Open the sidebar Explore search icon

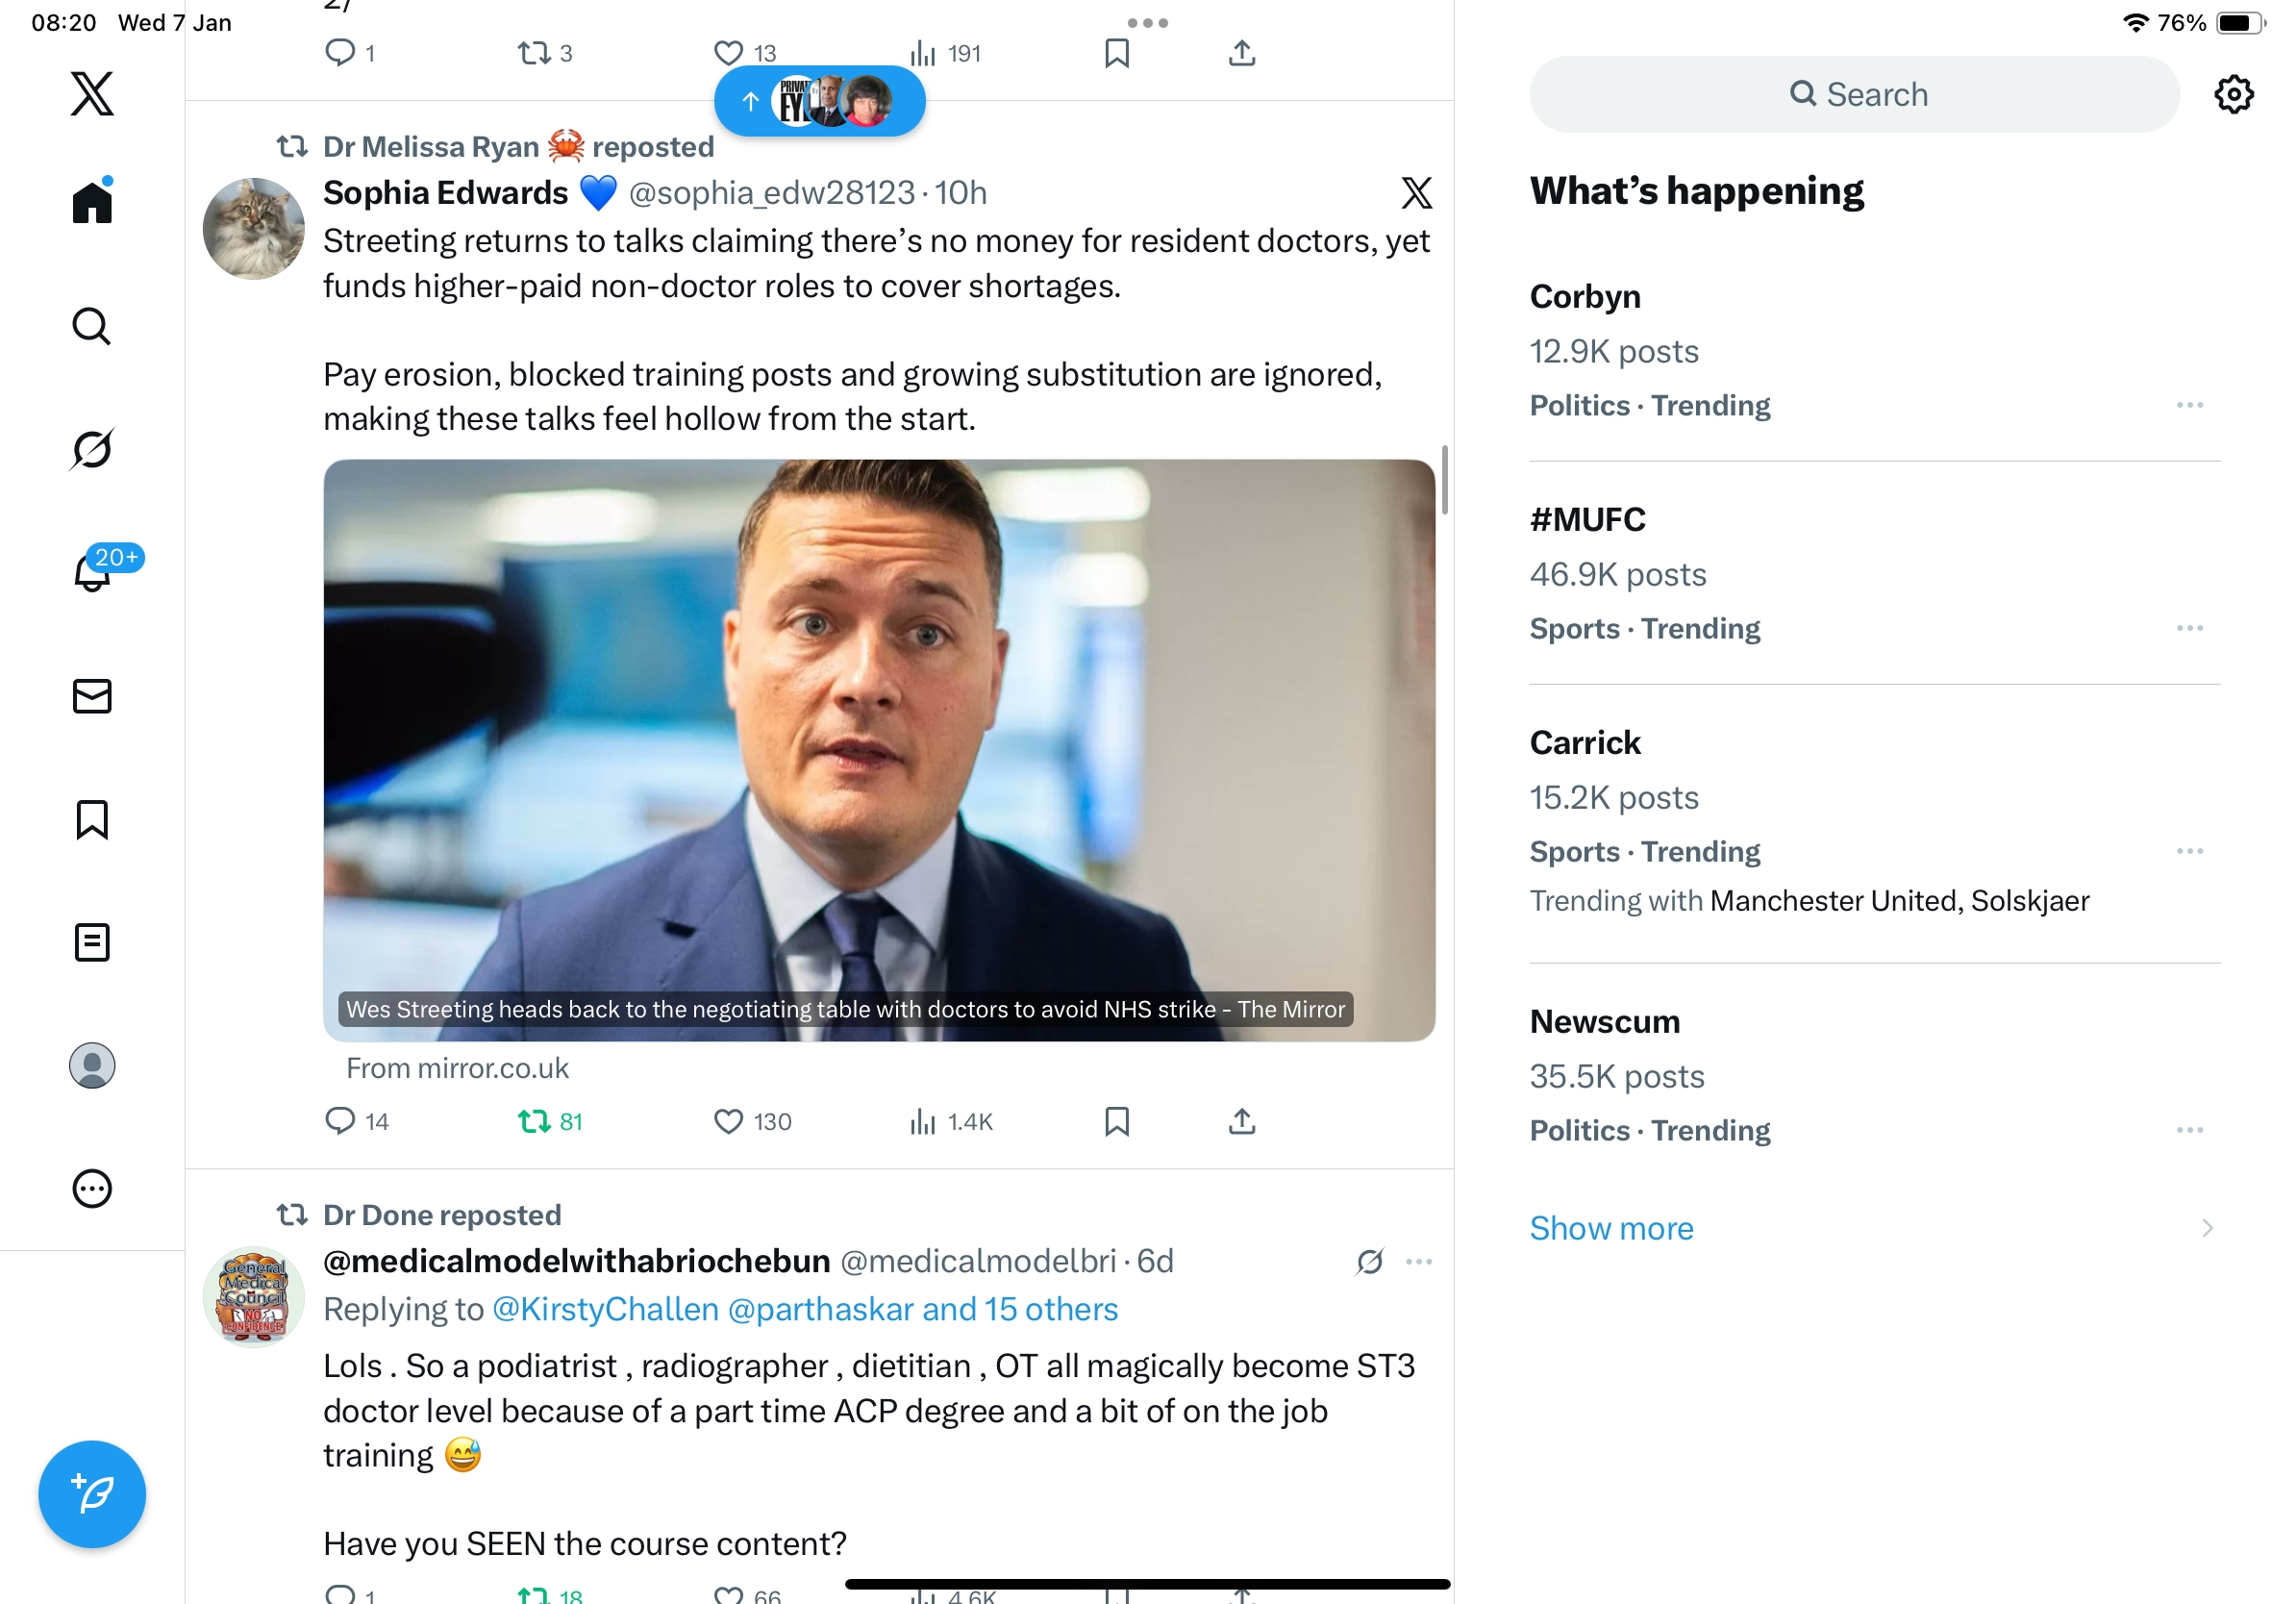[92, 326]
